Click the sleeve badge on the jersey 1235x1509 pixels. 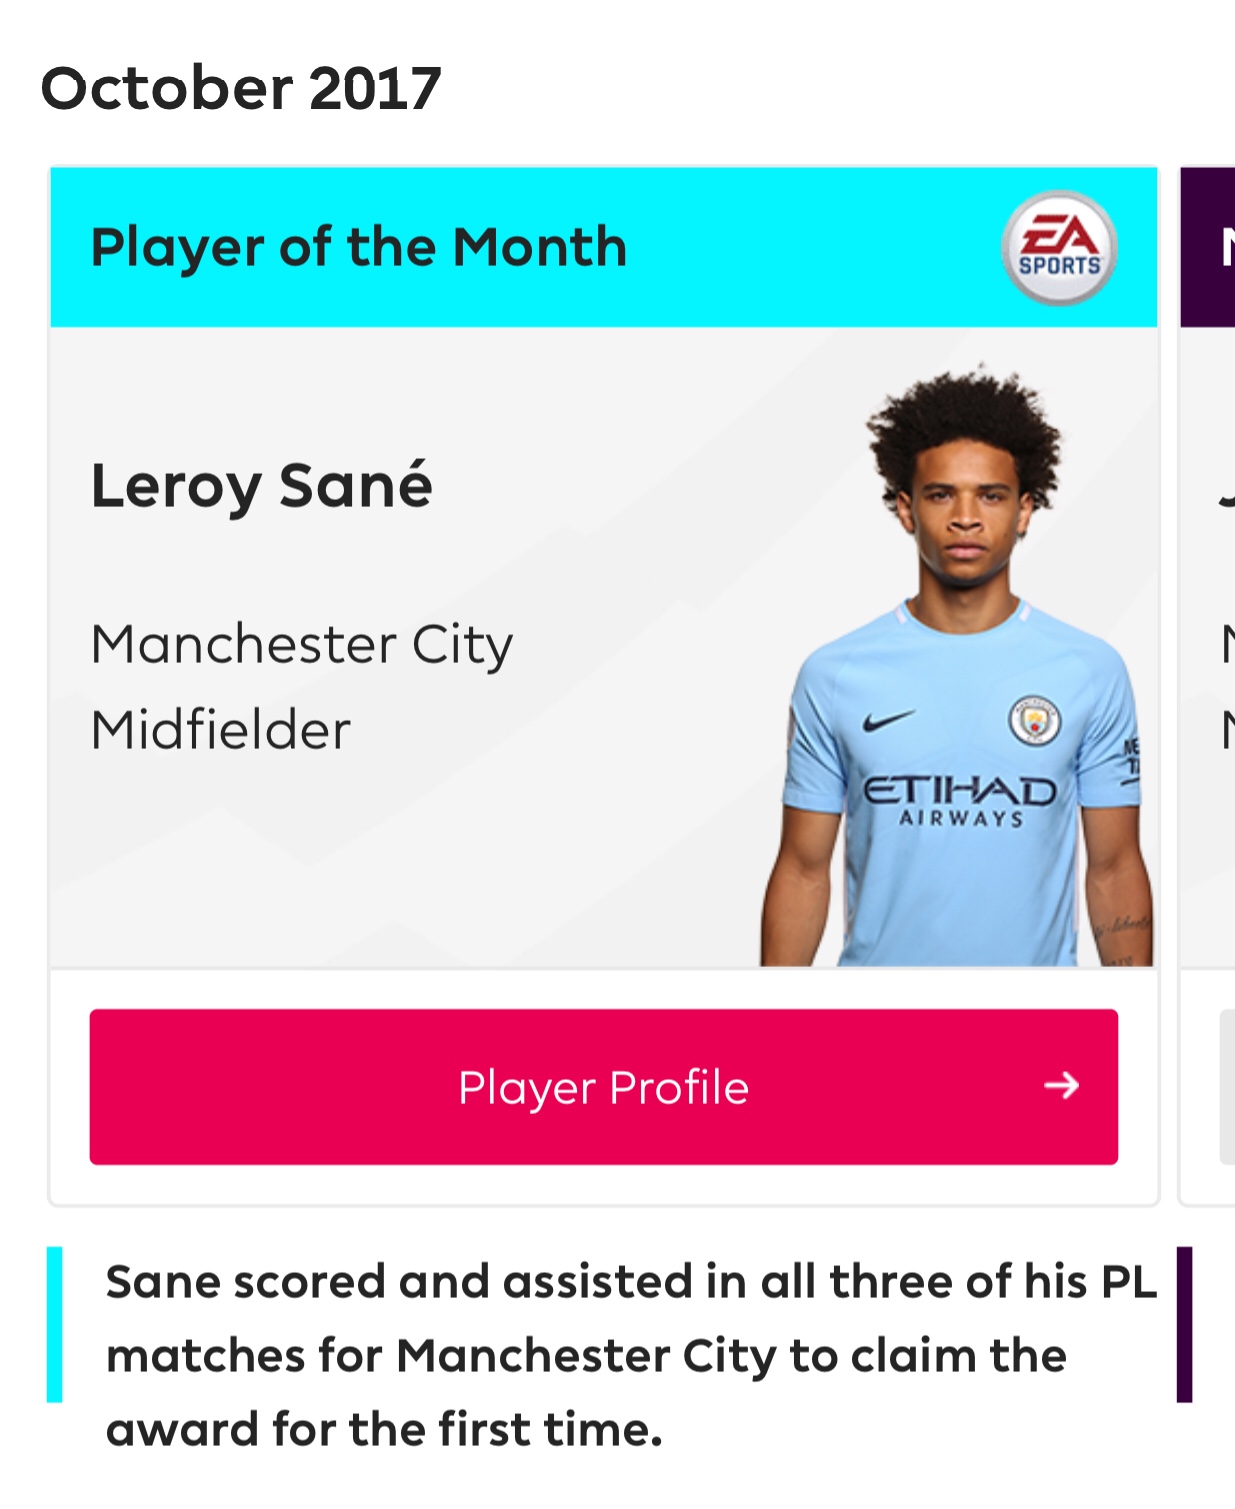pos(1132,762)
